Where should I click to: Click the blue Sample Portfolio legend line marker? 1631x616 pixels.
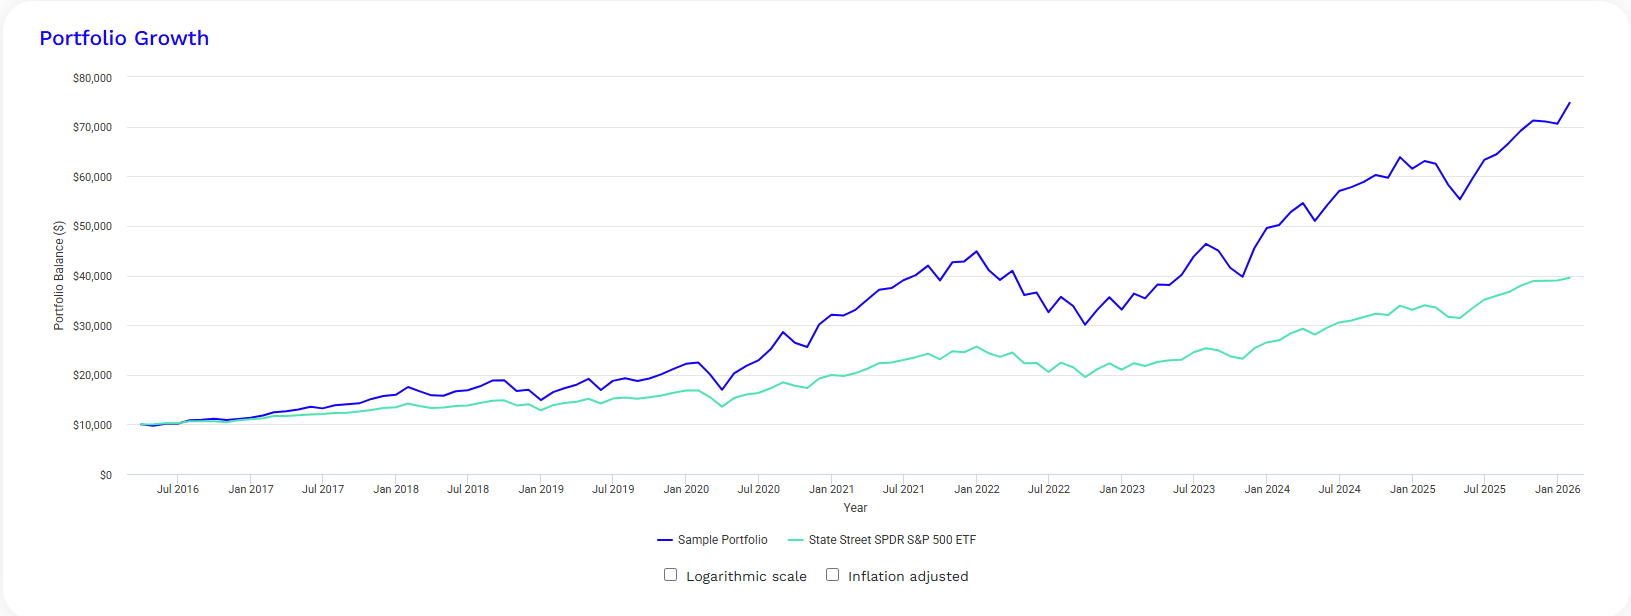pyautogui.click(x=664, y=540)
